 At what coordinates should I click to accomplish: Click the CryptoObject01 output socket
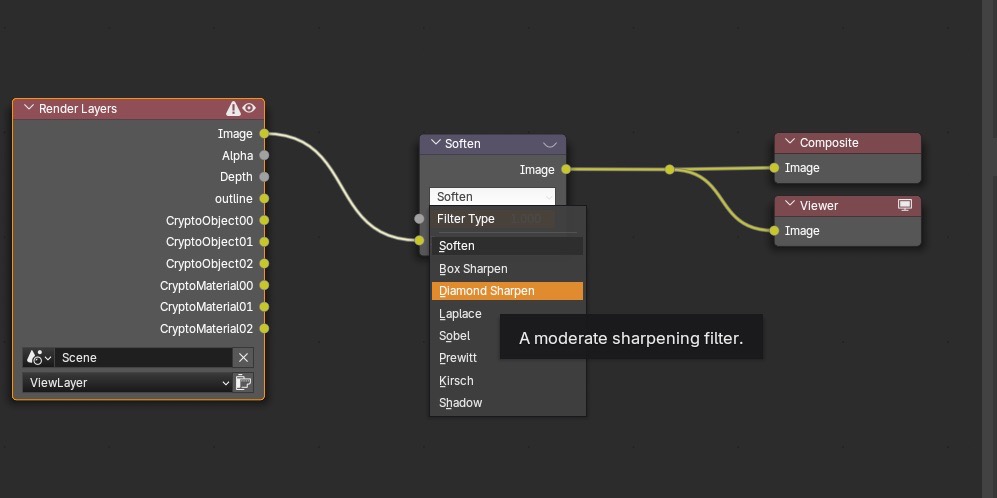tap(264, 242)
